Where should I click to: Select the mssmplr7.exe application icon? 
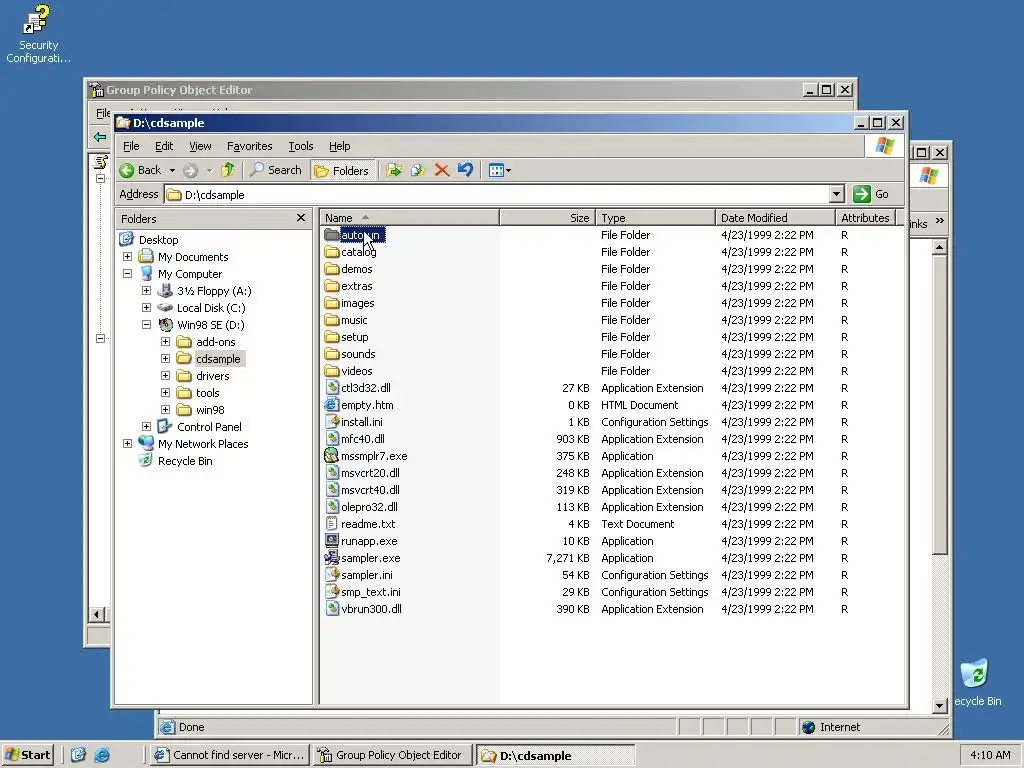[332, 456]
